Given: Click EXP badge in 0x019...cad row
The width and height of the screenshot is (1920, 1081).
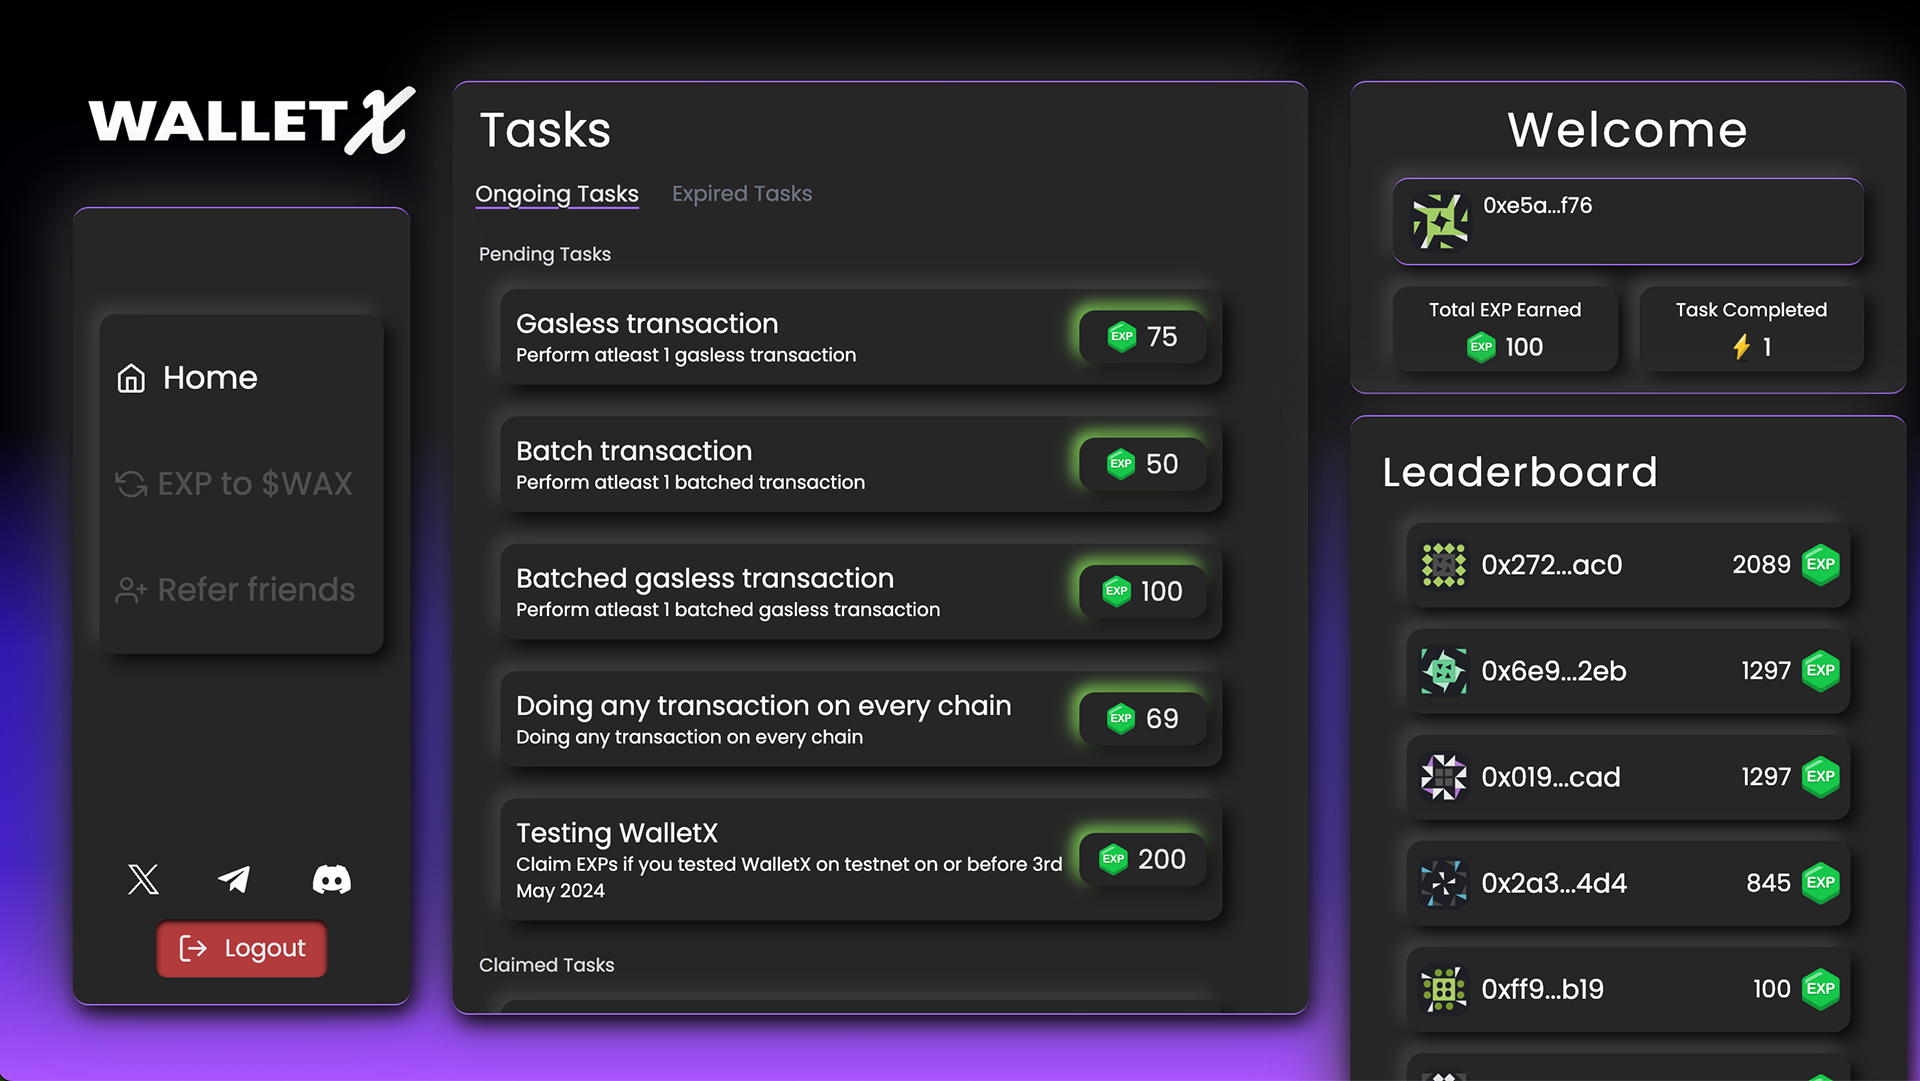Looking at the screenshot, I should tap(1821, 777).
